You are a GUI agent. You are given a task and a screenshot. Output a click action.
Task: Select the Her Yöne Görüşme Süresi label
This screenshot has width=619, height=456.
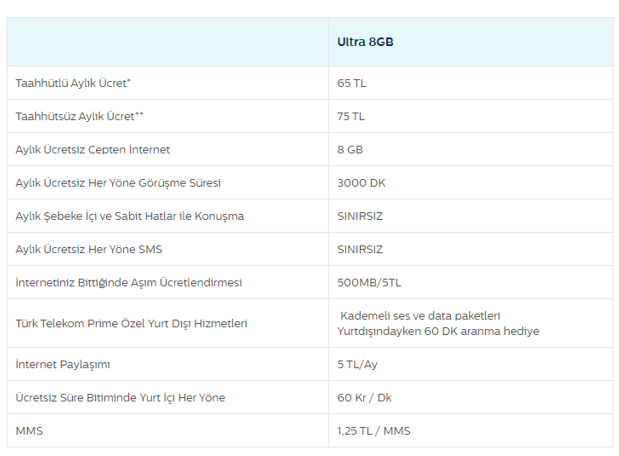click(118, 183)
